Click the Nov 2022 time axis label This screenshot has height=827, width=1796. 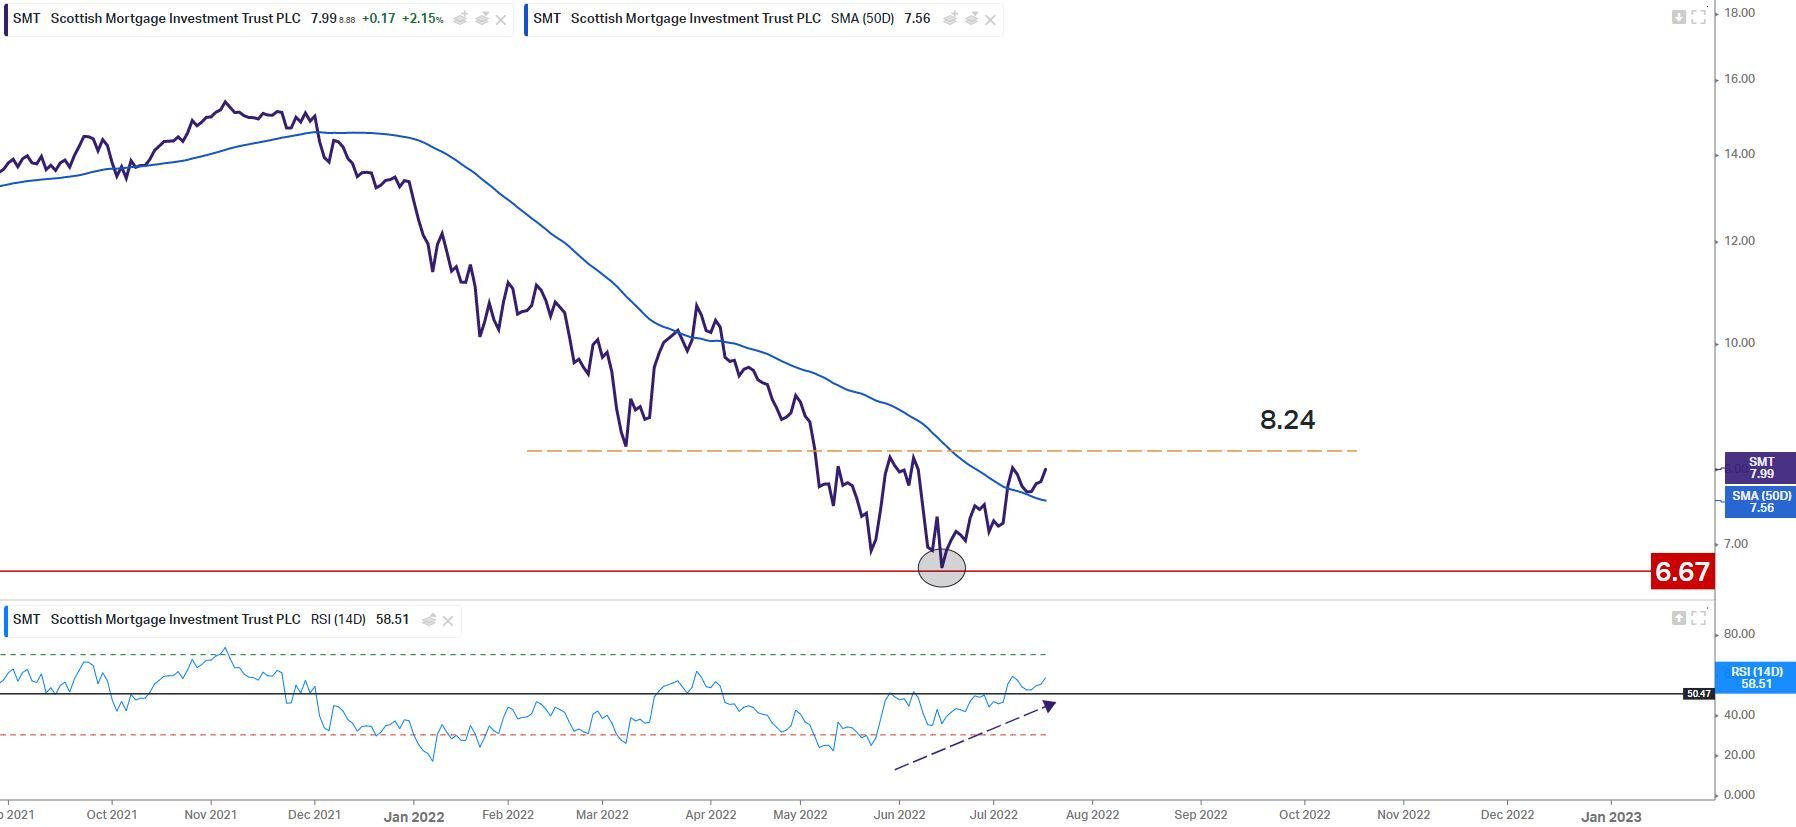click(1404, 814)
